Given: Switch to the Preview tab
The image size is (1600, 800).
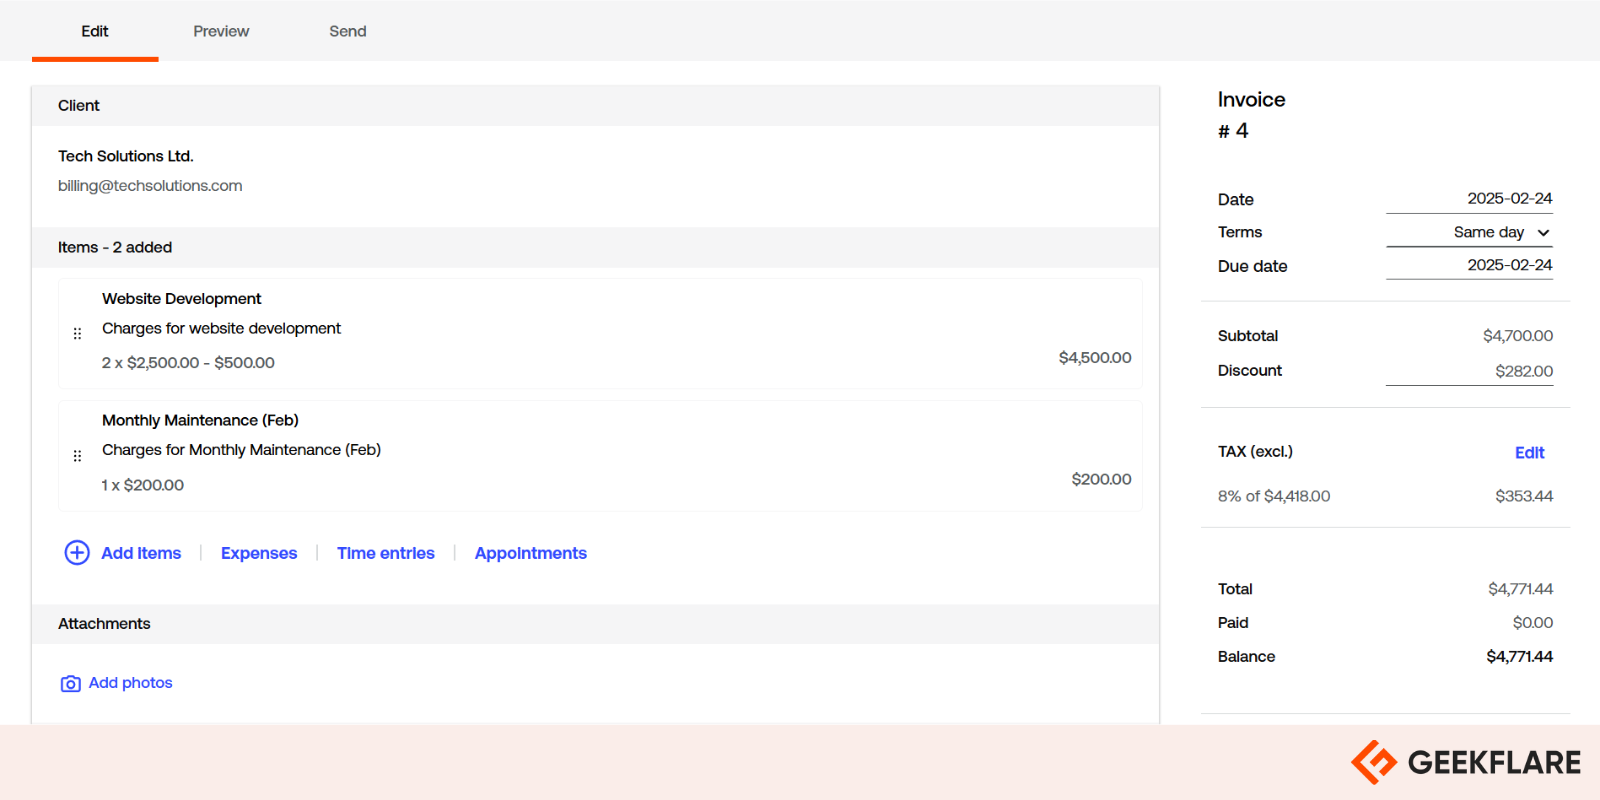Looking at the screenshot, I should point(221,31).
